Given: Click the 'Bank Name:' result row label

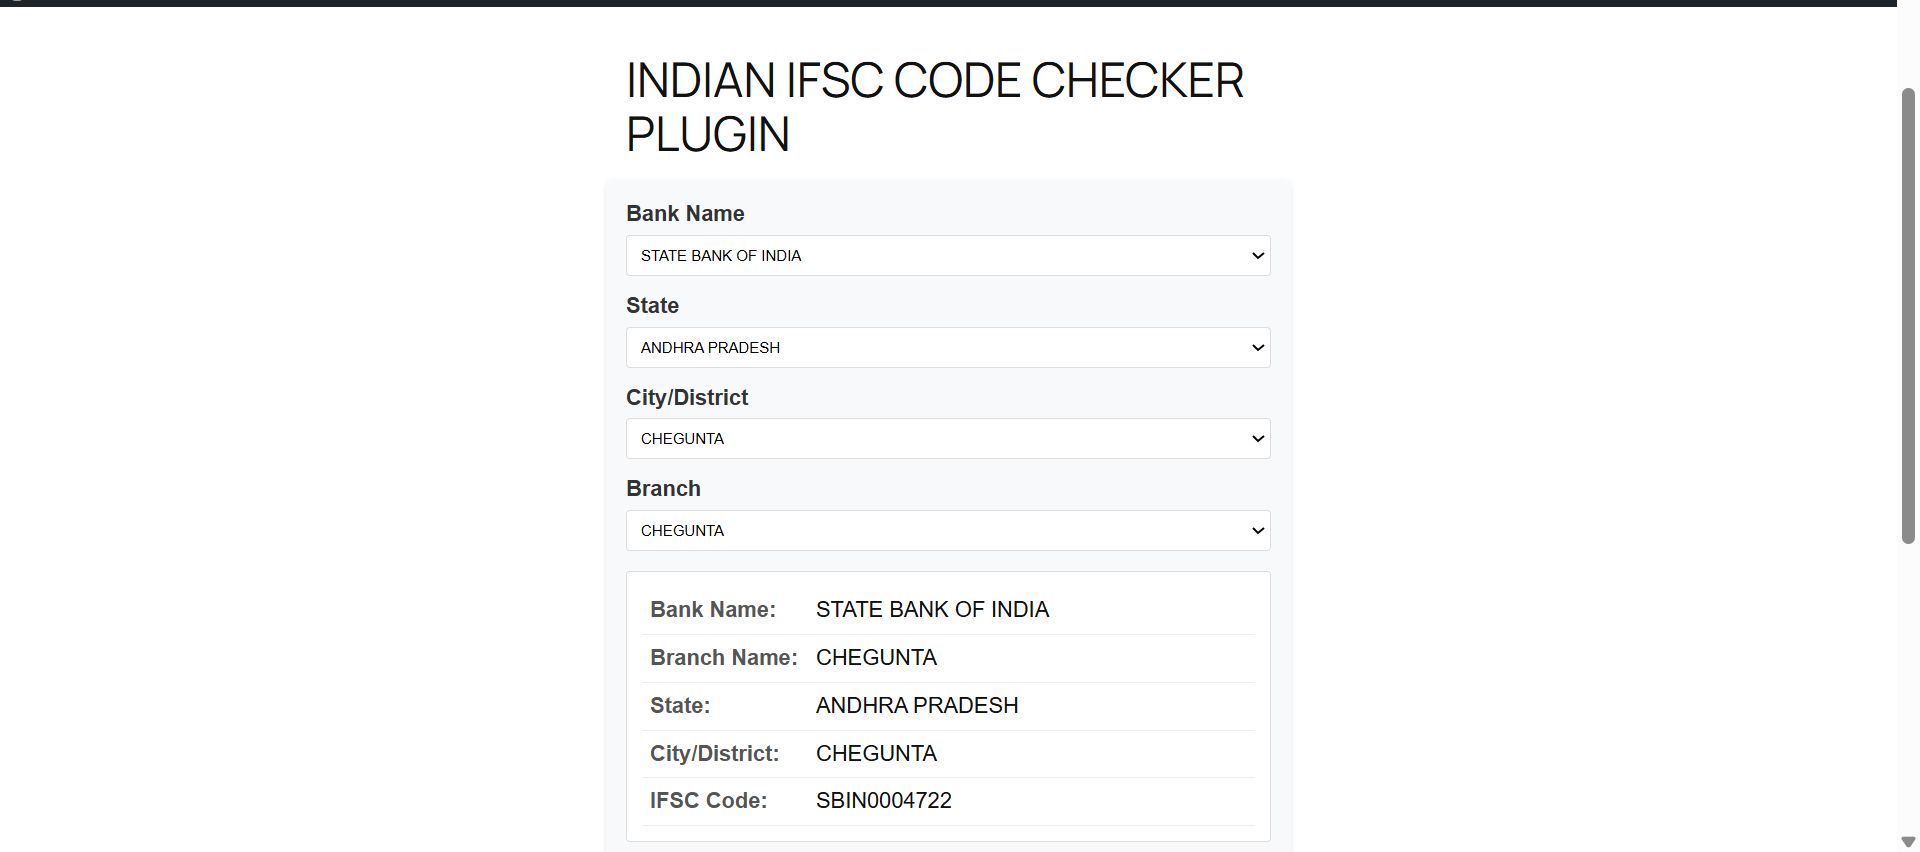Looking at the screenshot, I should 712,610.
